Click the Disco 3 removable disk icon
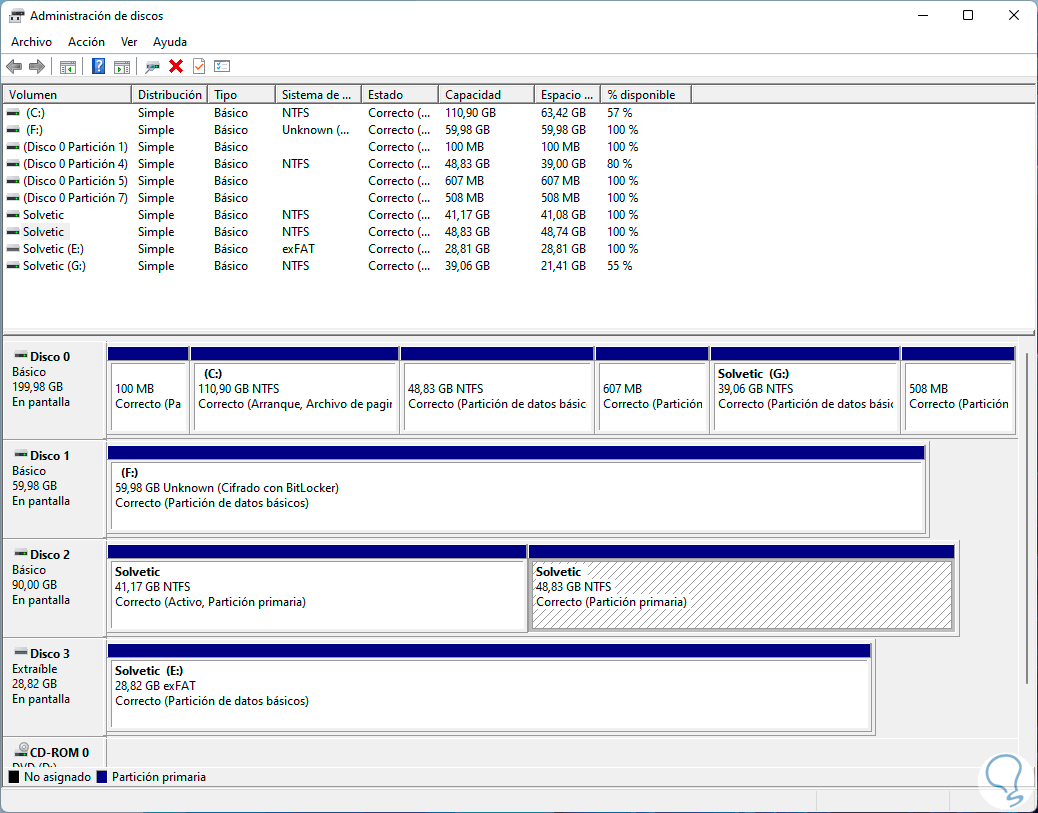Image resolution: width=1038 pixels, height=813 pixels. pyautogui.click(x=21, y=653)
